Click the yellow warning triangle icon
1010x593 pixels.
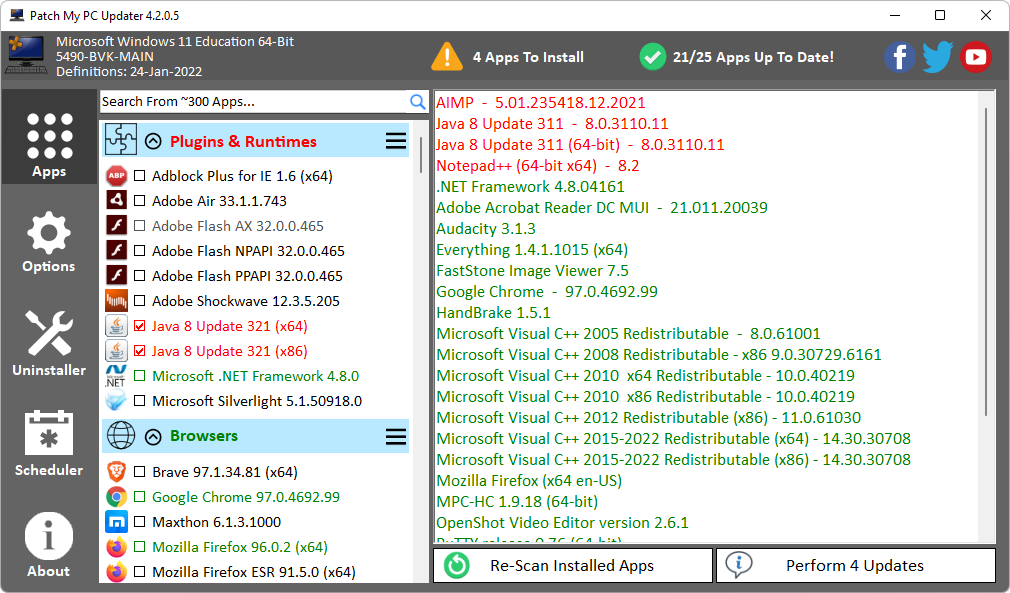pyautogui.click(x=446, y=57)
